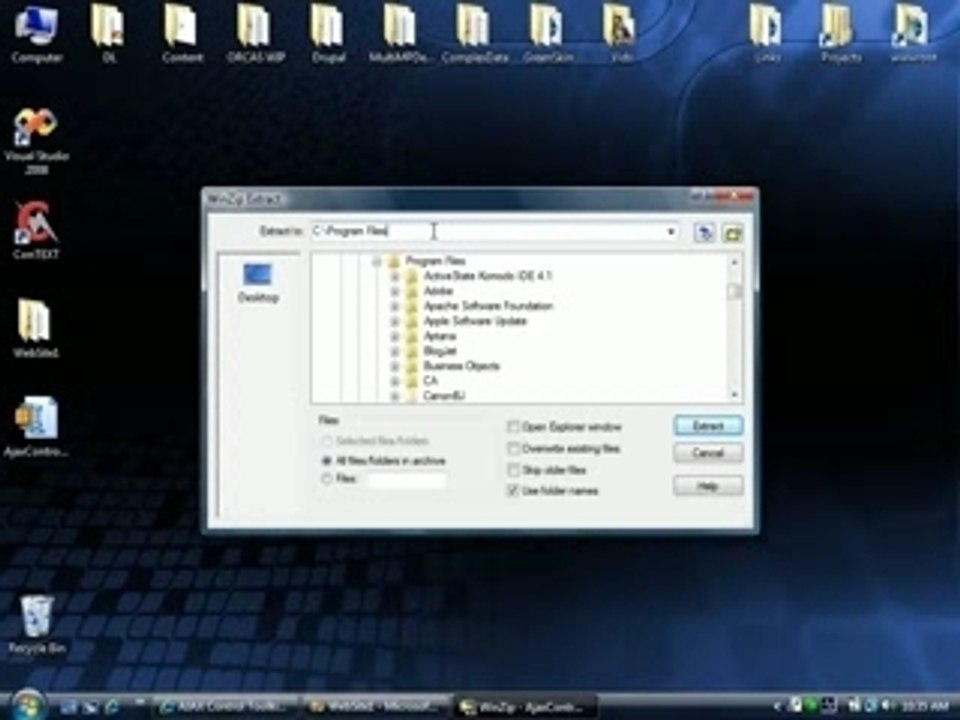The height and width of the screenshot is (720, 960).
Task: Open the Computer desktop icon
Action: [x=36, y=34]
